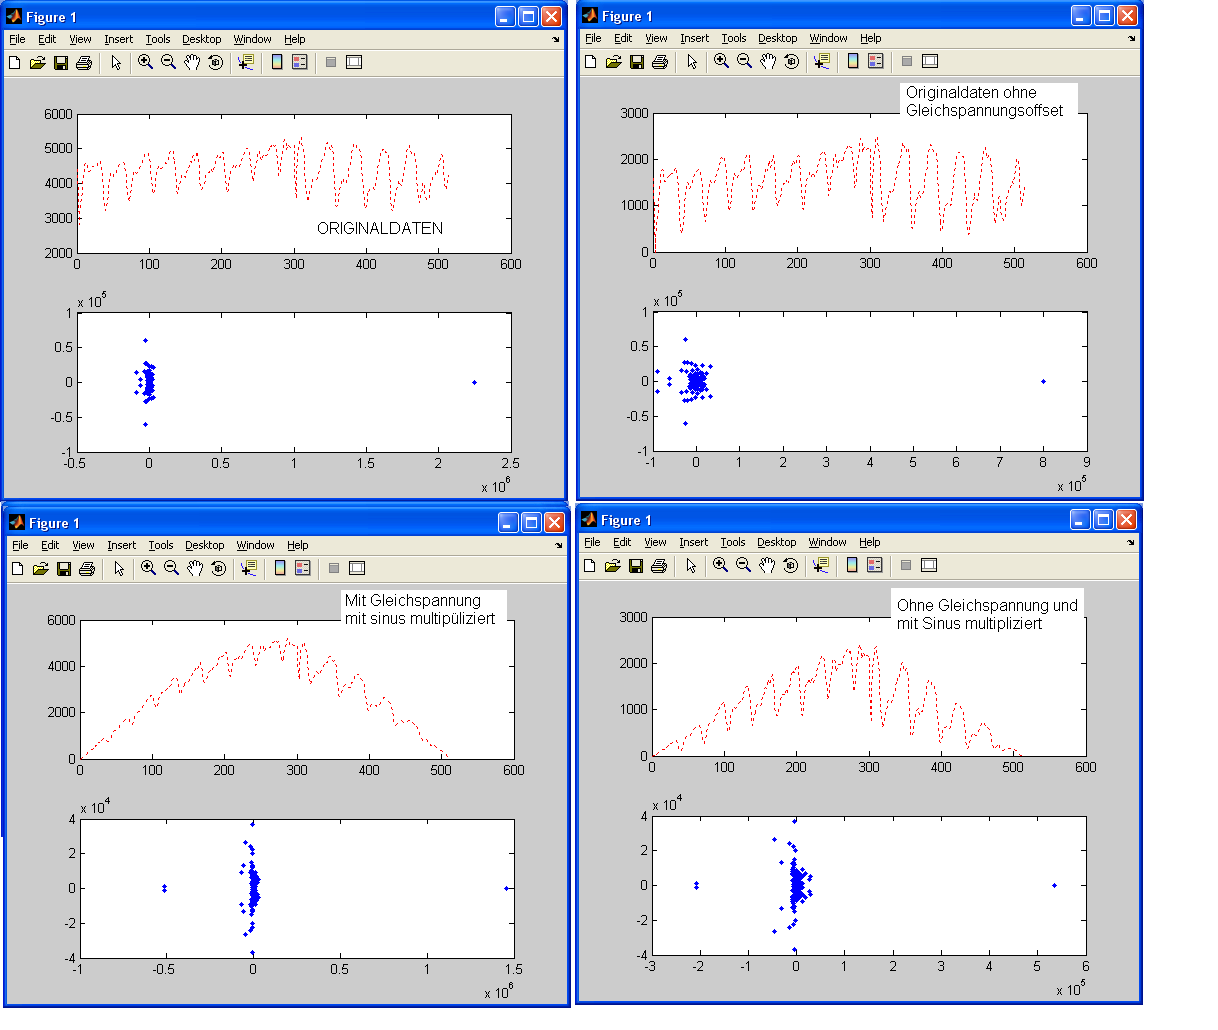Click New Figure icon in ORIGINALDATEN window
The width and height of the screenshot is (1218, 1030).
[x=15, y=62]
